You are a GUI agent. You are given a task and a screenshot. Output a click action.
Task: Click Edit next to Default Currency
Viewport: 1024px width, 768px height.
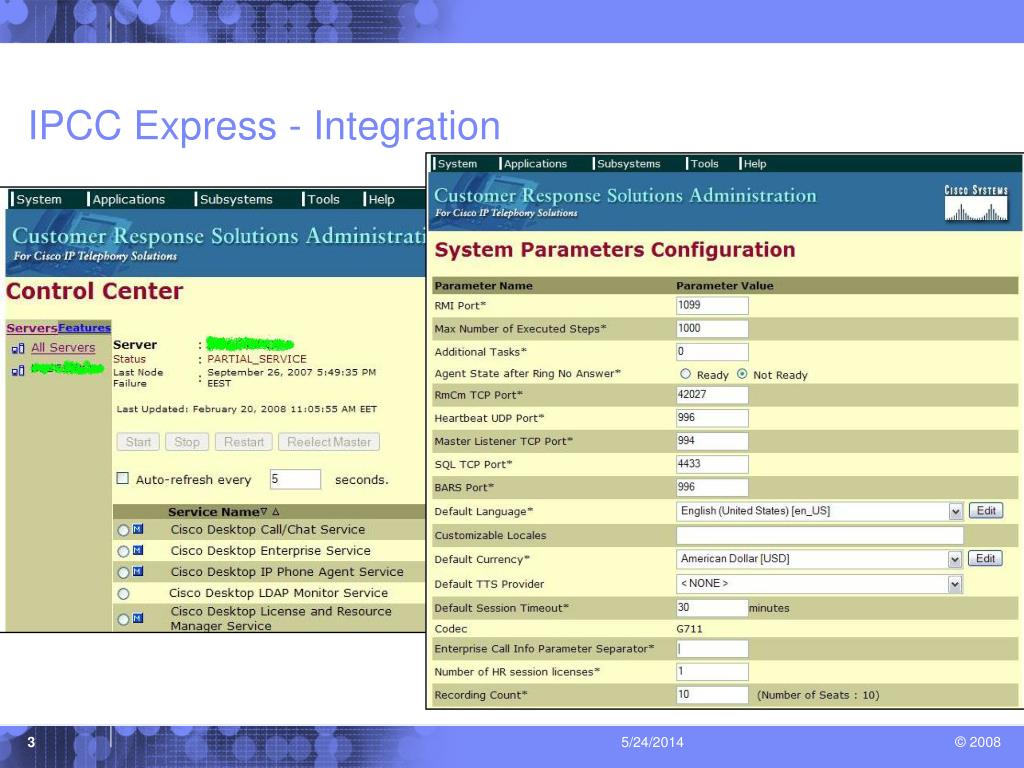pos(985,558)
